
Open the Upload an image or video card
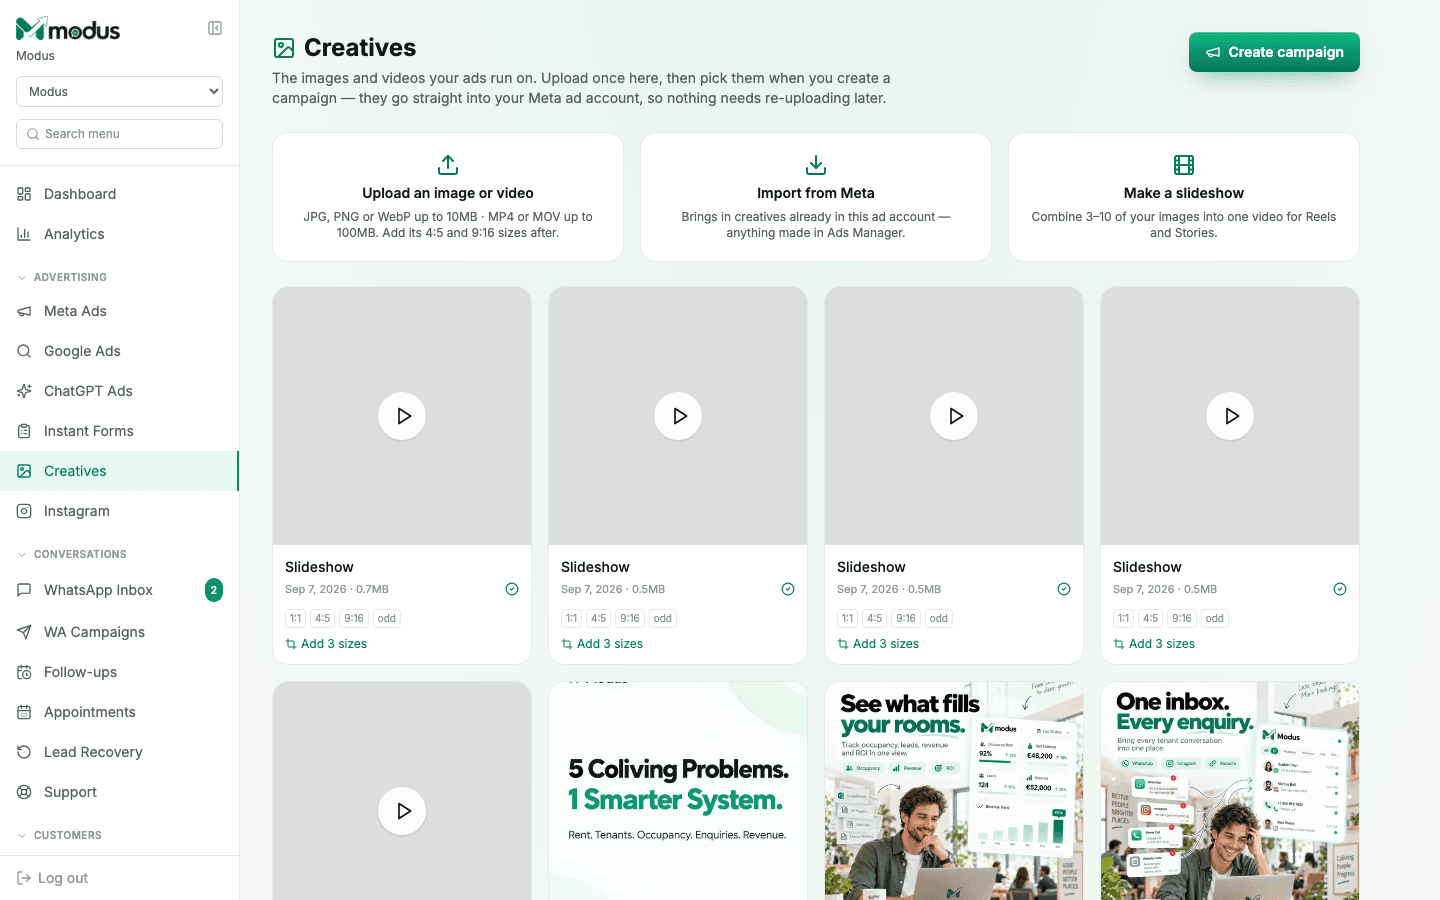(448, 197)
